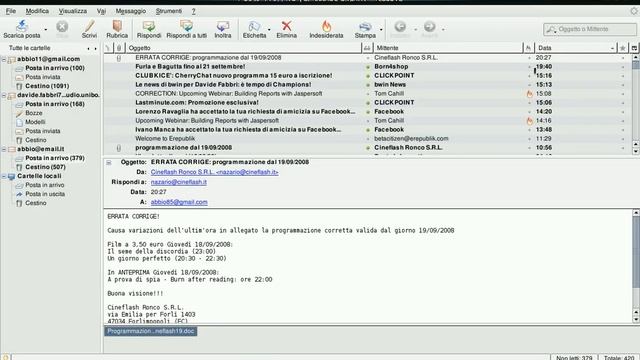Click junk flame icon on 15:08 Tom Cahill row

click(x=529, y=94)
